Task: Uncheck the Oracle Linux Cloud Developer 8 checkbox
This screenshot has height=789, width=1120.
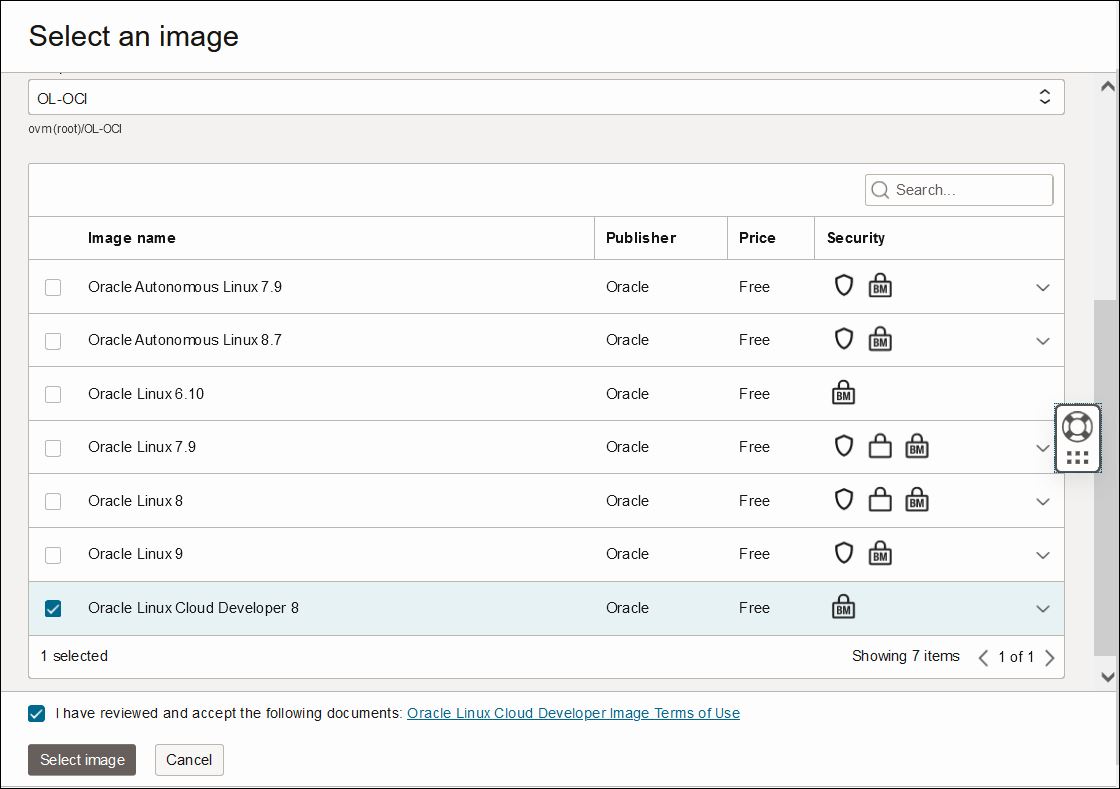Action: coord(53,608)
